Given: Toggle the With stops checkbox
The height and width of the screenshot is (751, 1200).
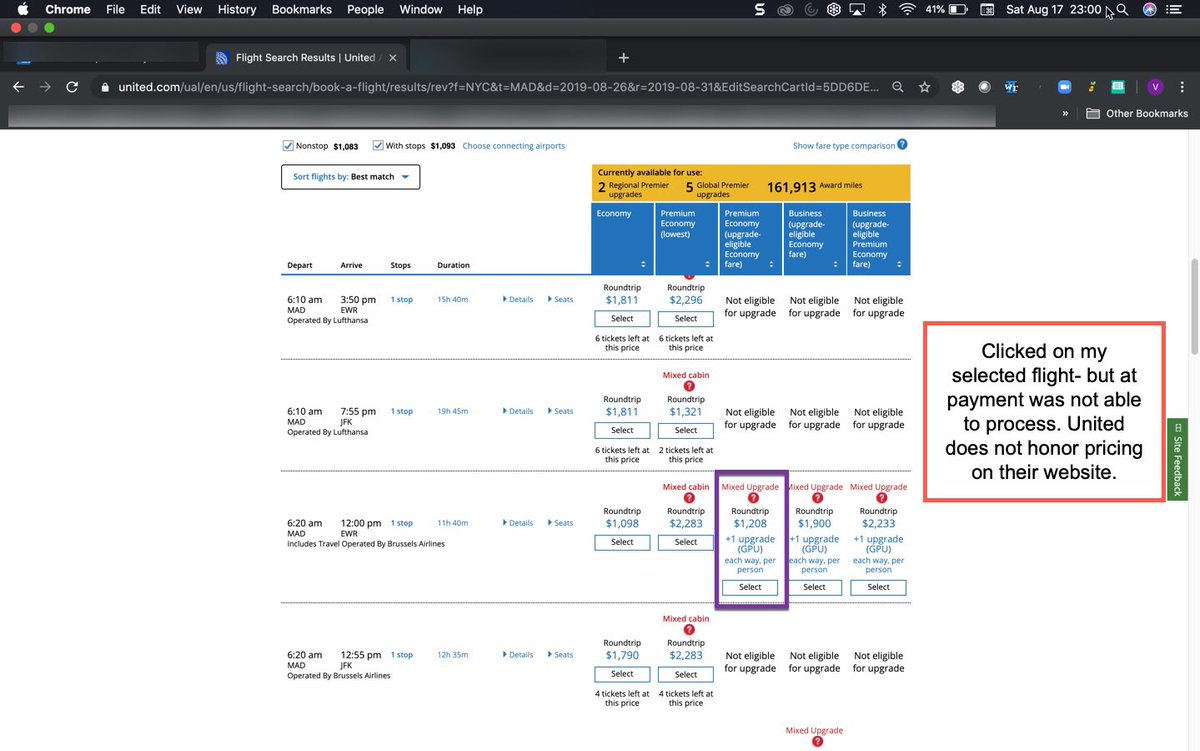Looking at the screenshot, I should 378,146.
